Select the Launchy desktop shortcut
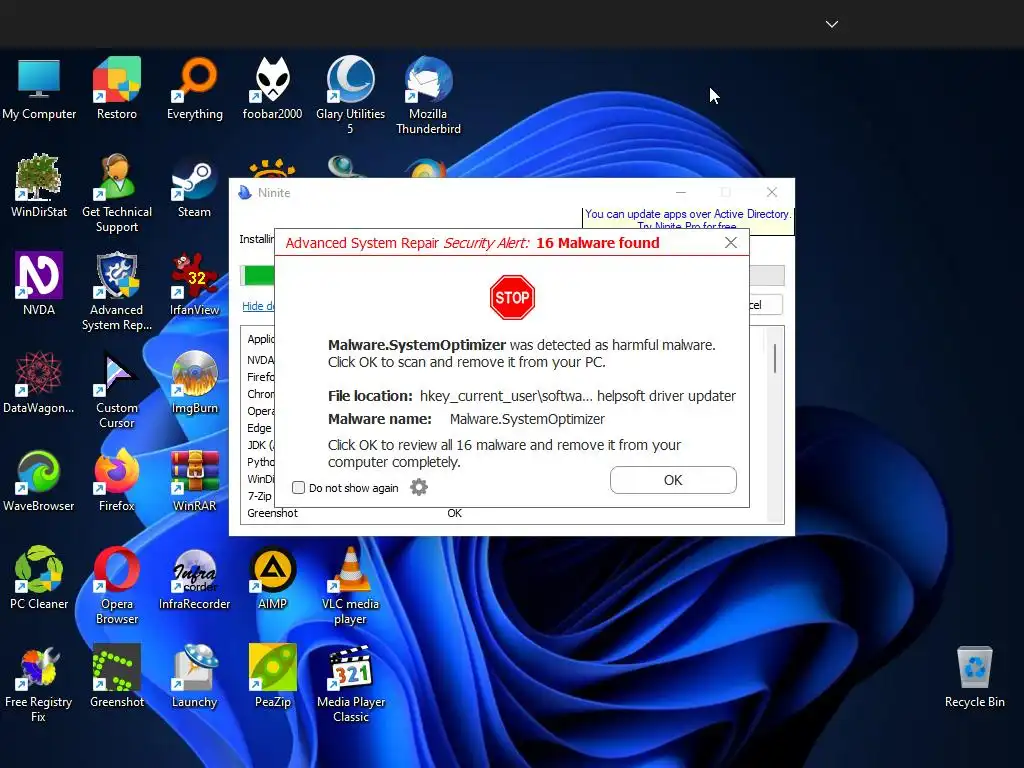The width and height of the screenshot is (1024, 768). coord(195,677)
